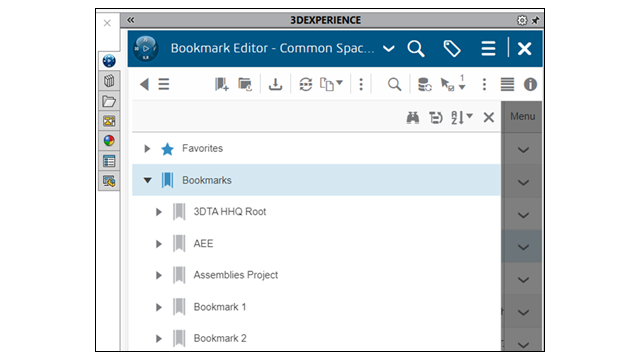Expand the AEE bookmark node
Image resolution: width=640 pixels, height=360 pixels.
158,244
